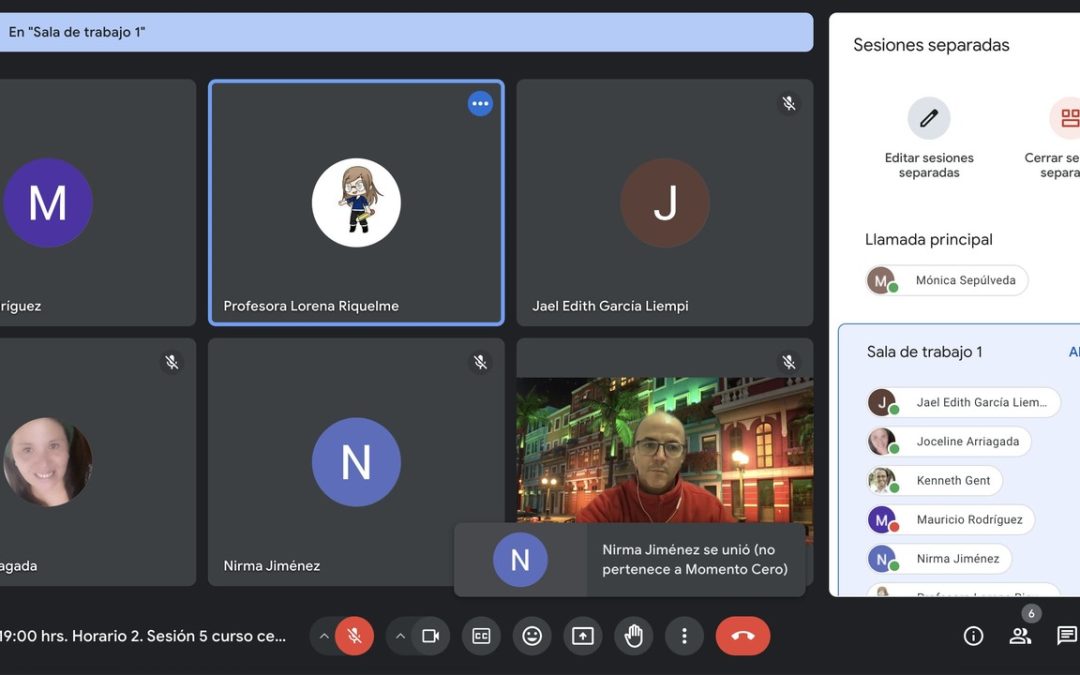
Task: Open options on Profesora Lorena Riquelme's tile
Action: tap(480, 104)
